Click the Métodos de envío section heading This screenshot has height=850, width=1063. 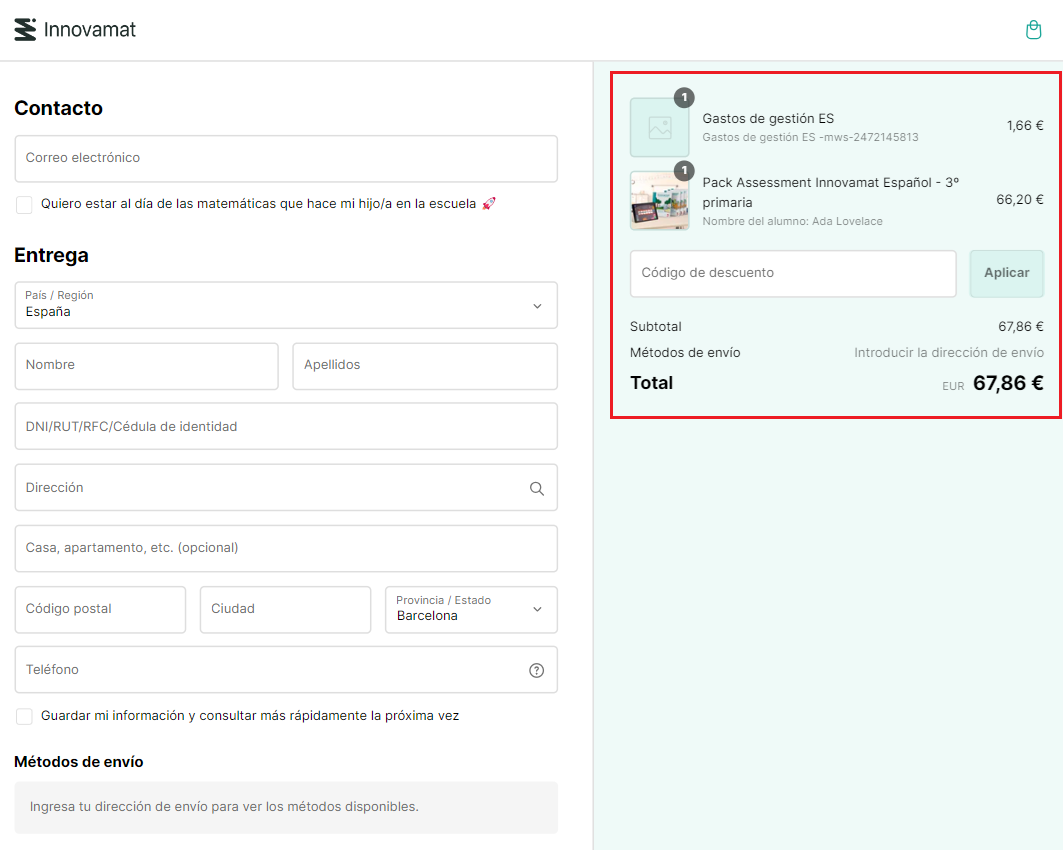coord(79,763)
